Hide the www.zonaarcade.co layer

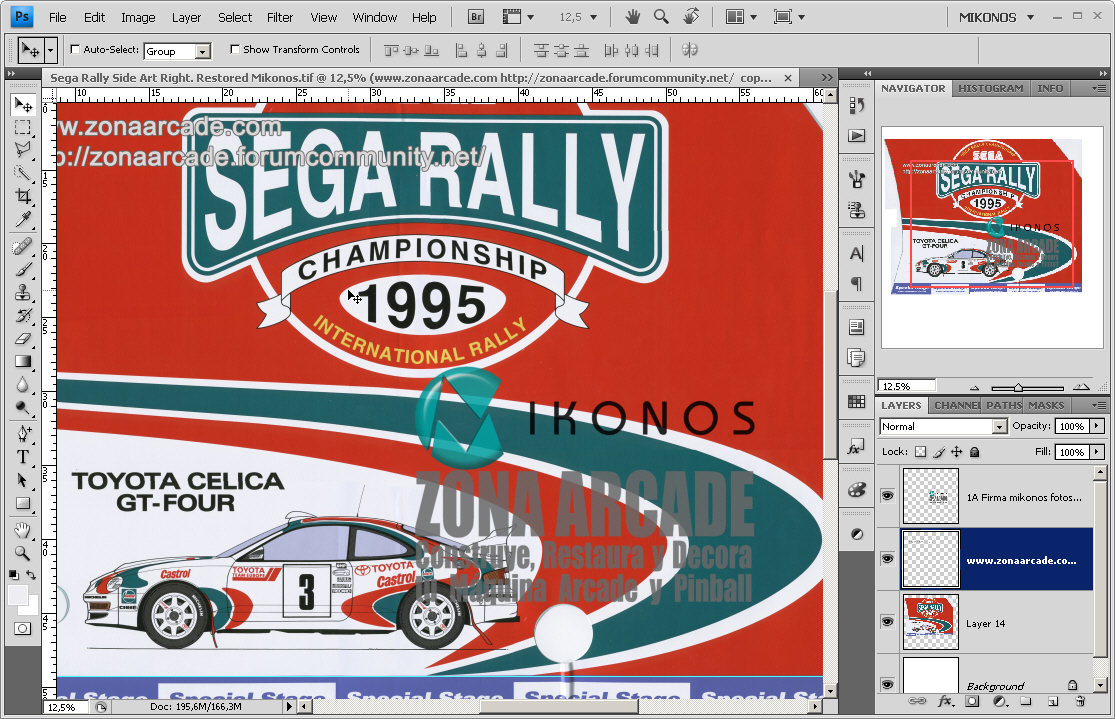tap(887, 559)
